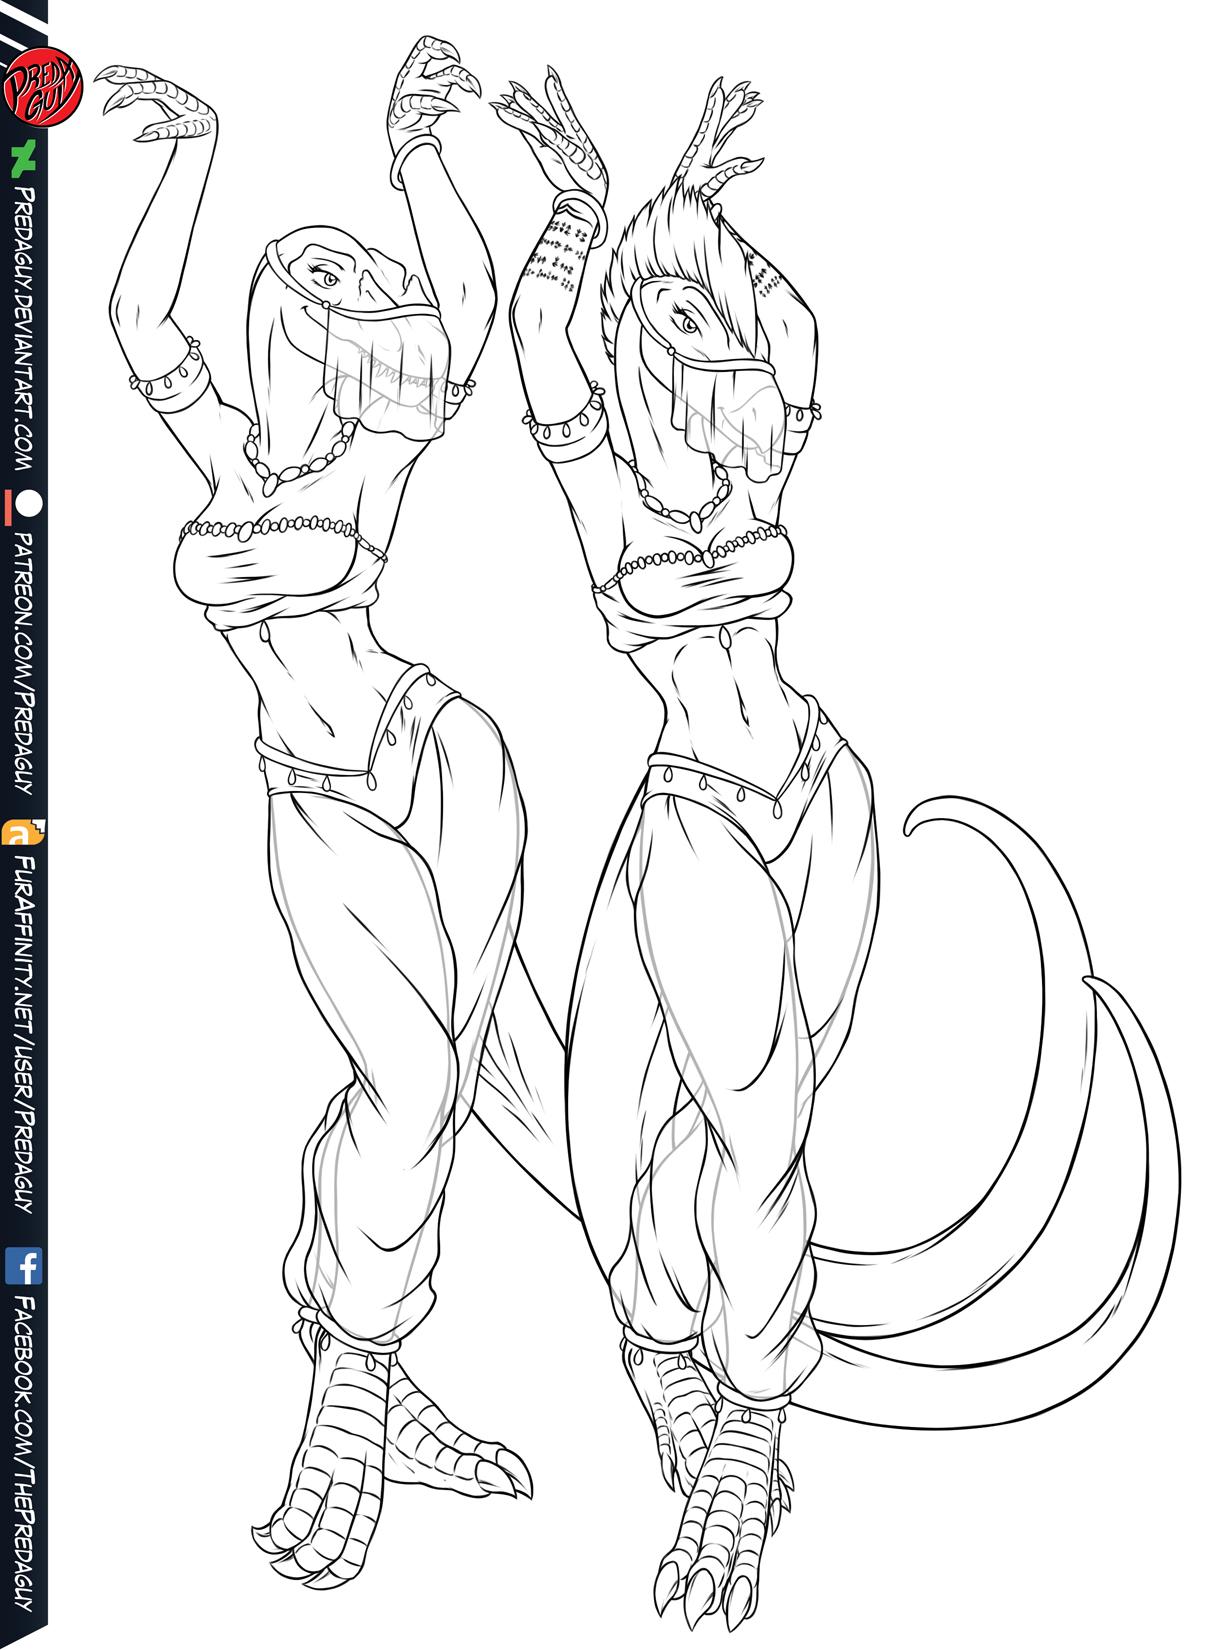Image resolution: width=1214 pixels, height=1650 pixels.
Task: Open the patreon.com/predaguy link text
Action: tap(24, 664)
